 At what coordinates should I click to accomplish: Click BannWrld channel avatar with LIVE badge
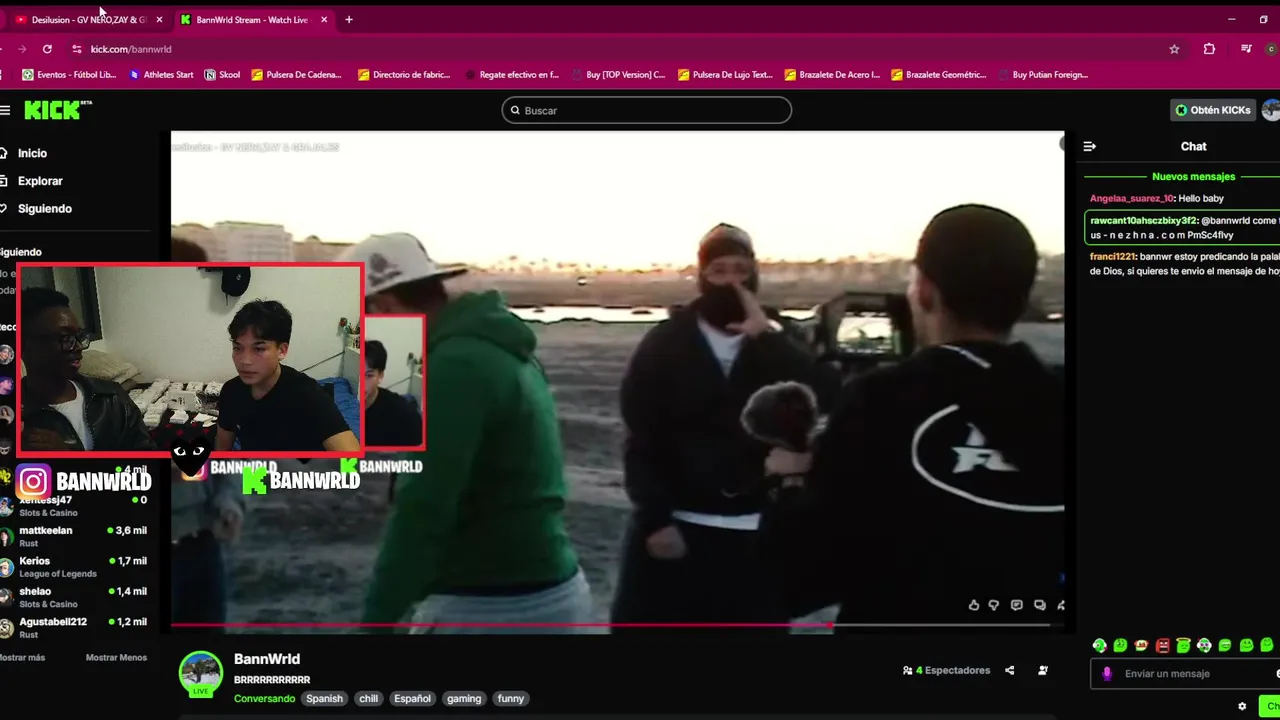(201, 674)
